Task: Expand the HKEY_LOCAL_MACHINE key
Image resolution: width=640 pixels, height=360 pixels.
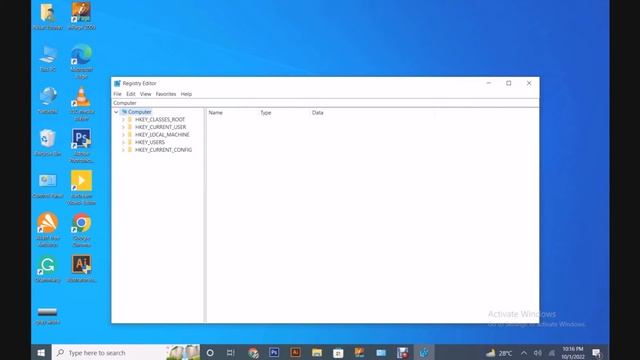Action: point(123,135)
